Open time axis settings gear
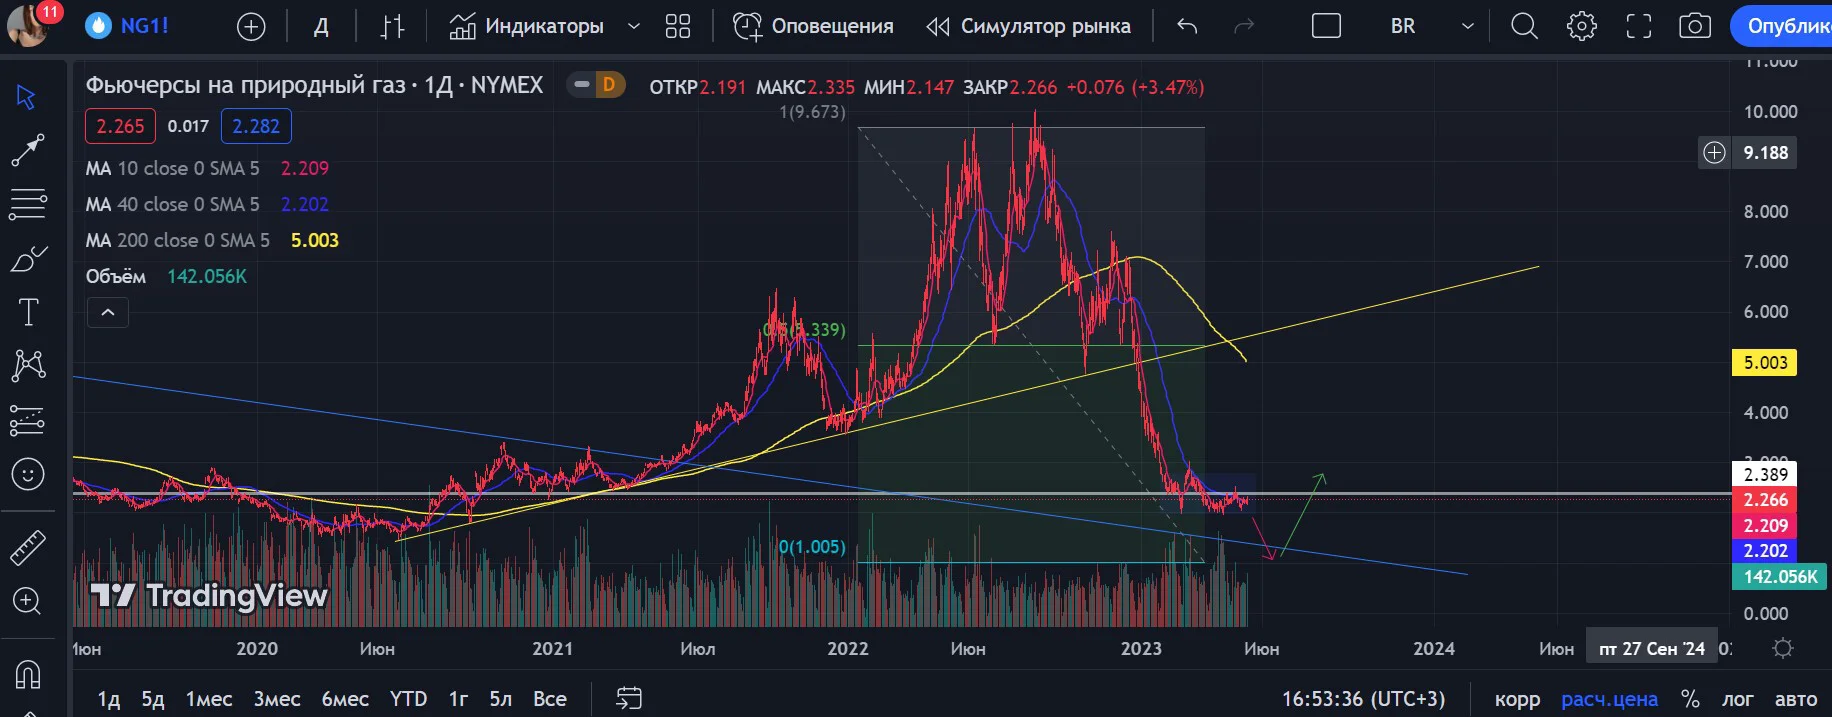Screen dimensions: 1832x717 pos(1782,649)
